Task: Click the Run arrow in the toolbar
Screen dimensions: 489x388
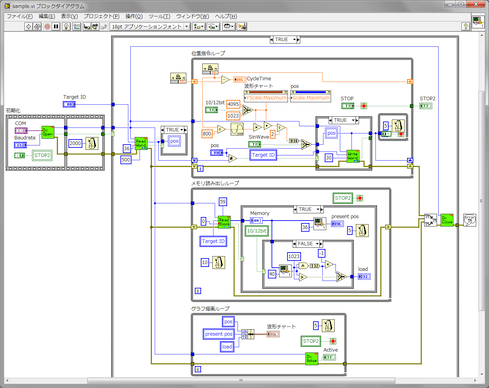Action: pyautogui.click(x=29, y=26)
